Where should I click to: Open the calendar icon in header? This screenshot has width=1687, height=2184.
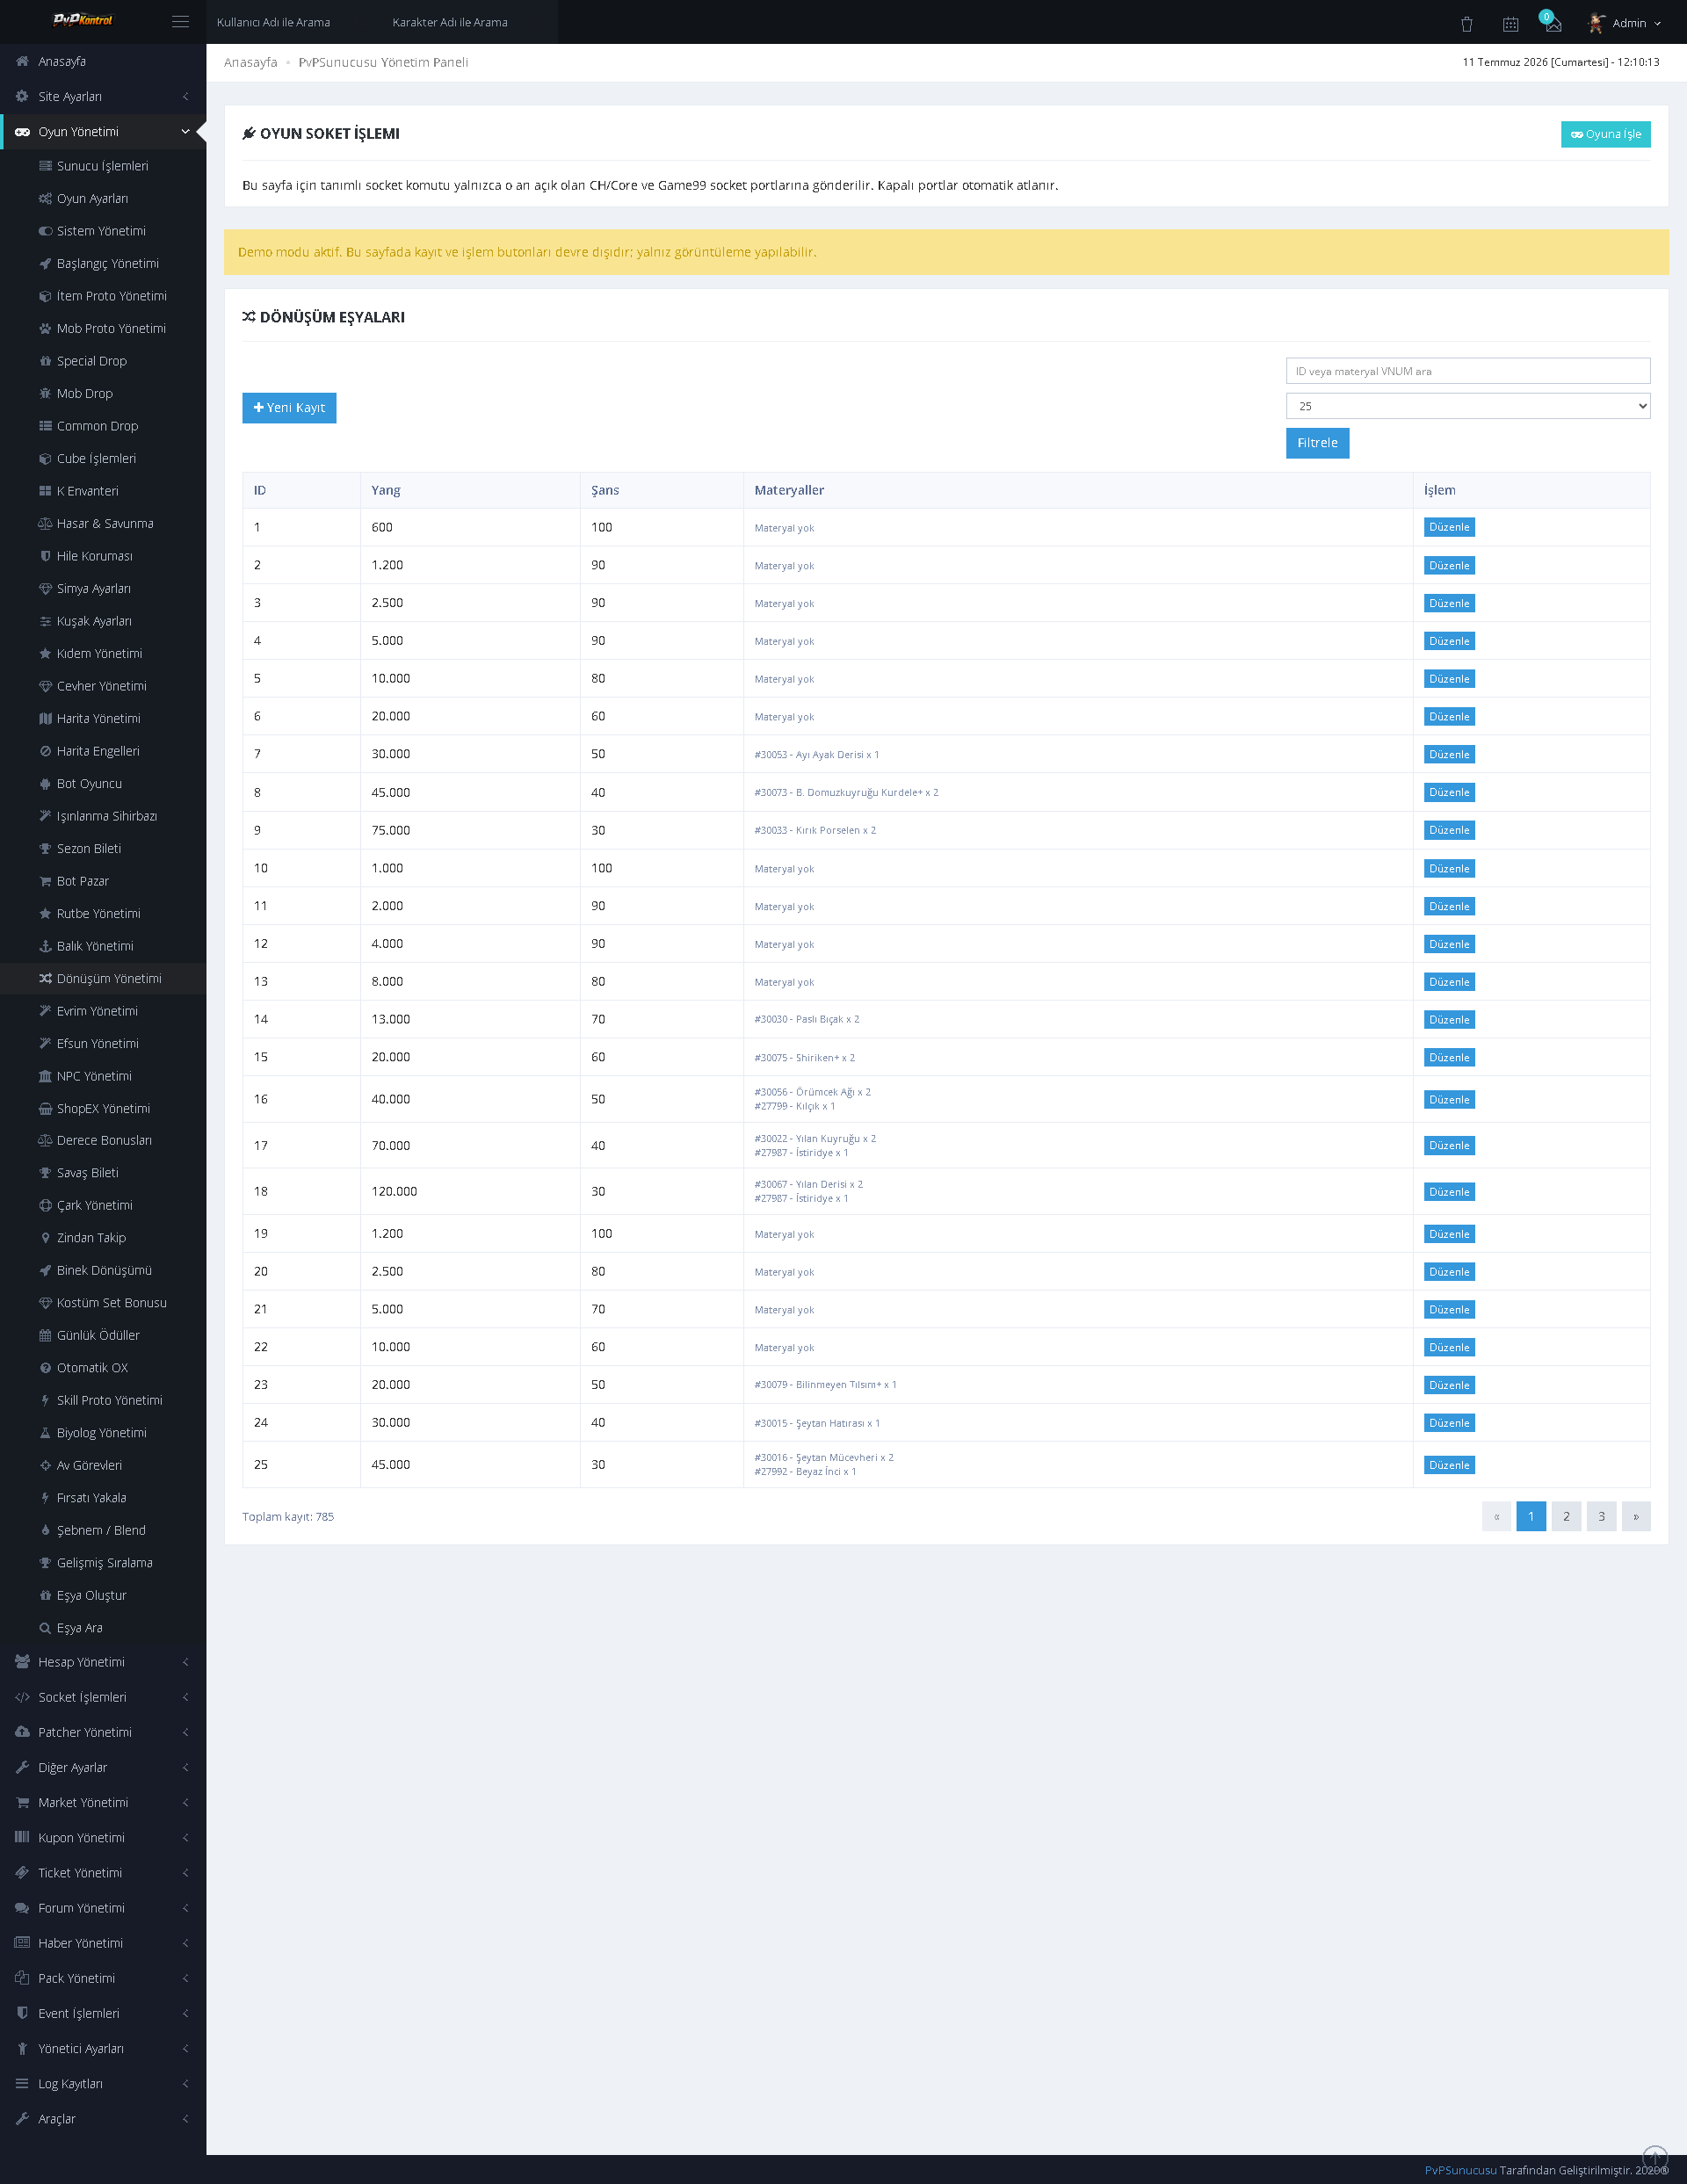1510,23
